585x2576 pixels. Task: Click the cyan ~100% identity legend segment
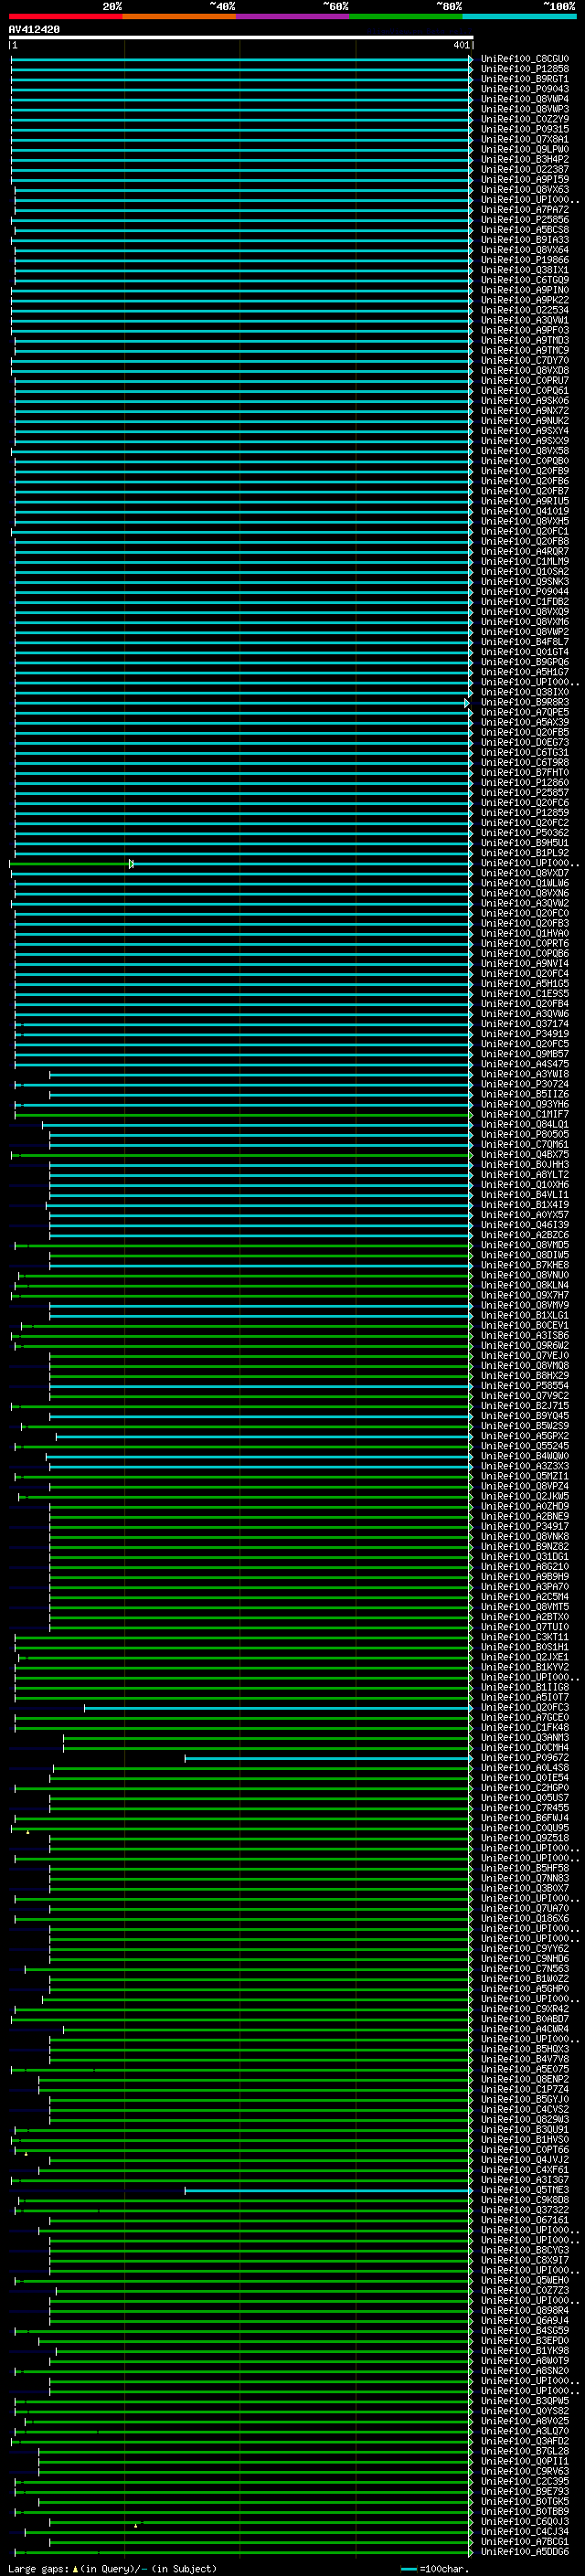pyautogui.click(x=519, y=16)
